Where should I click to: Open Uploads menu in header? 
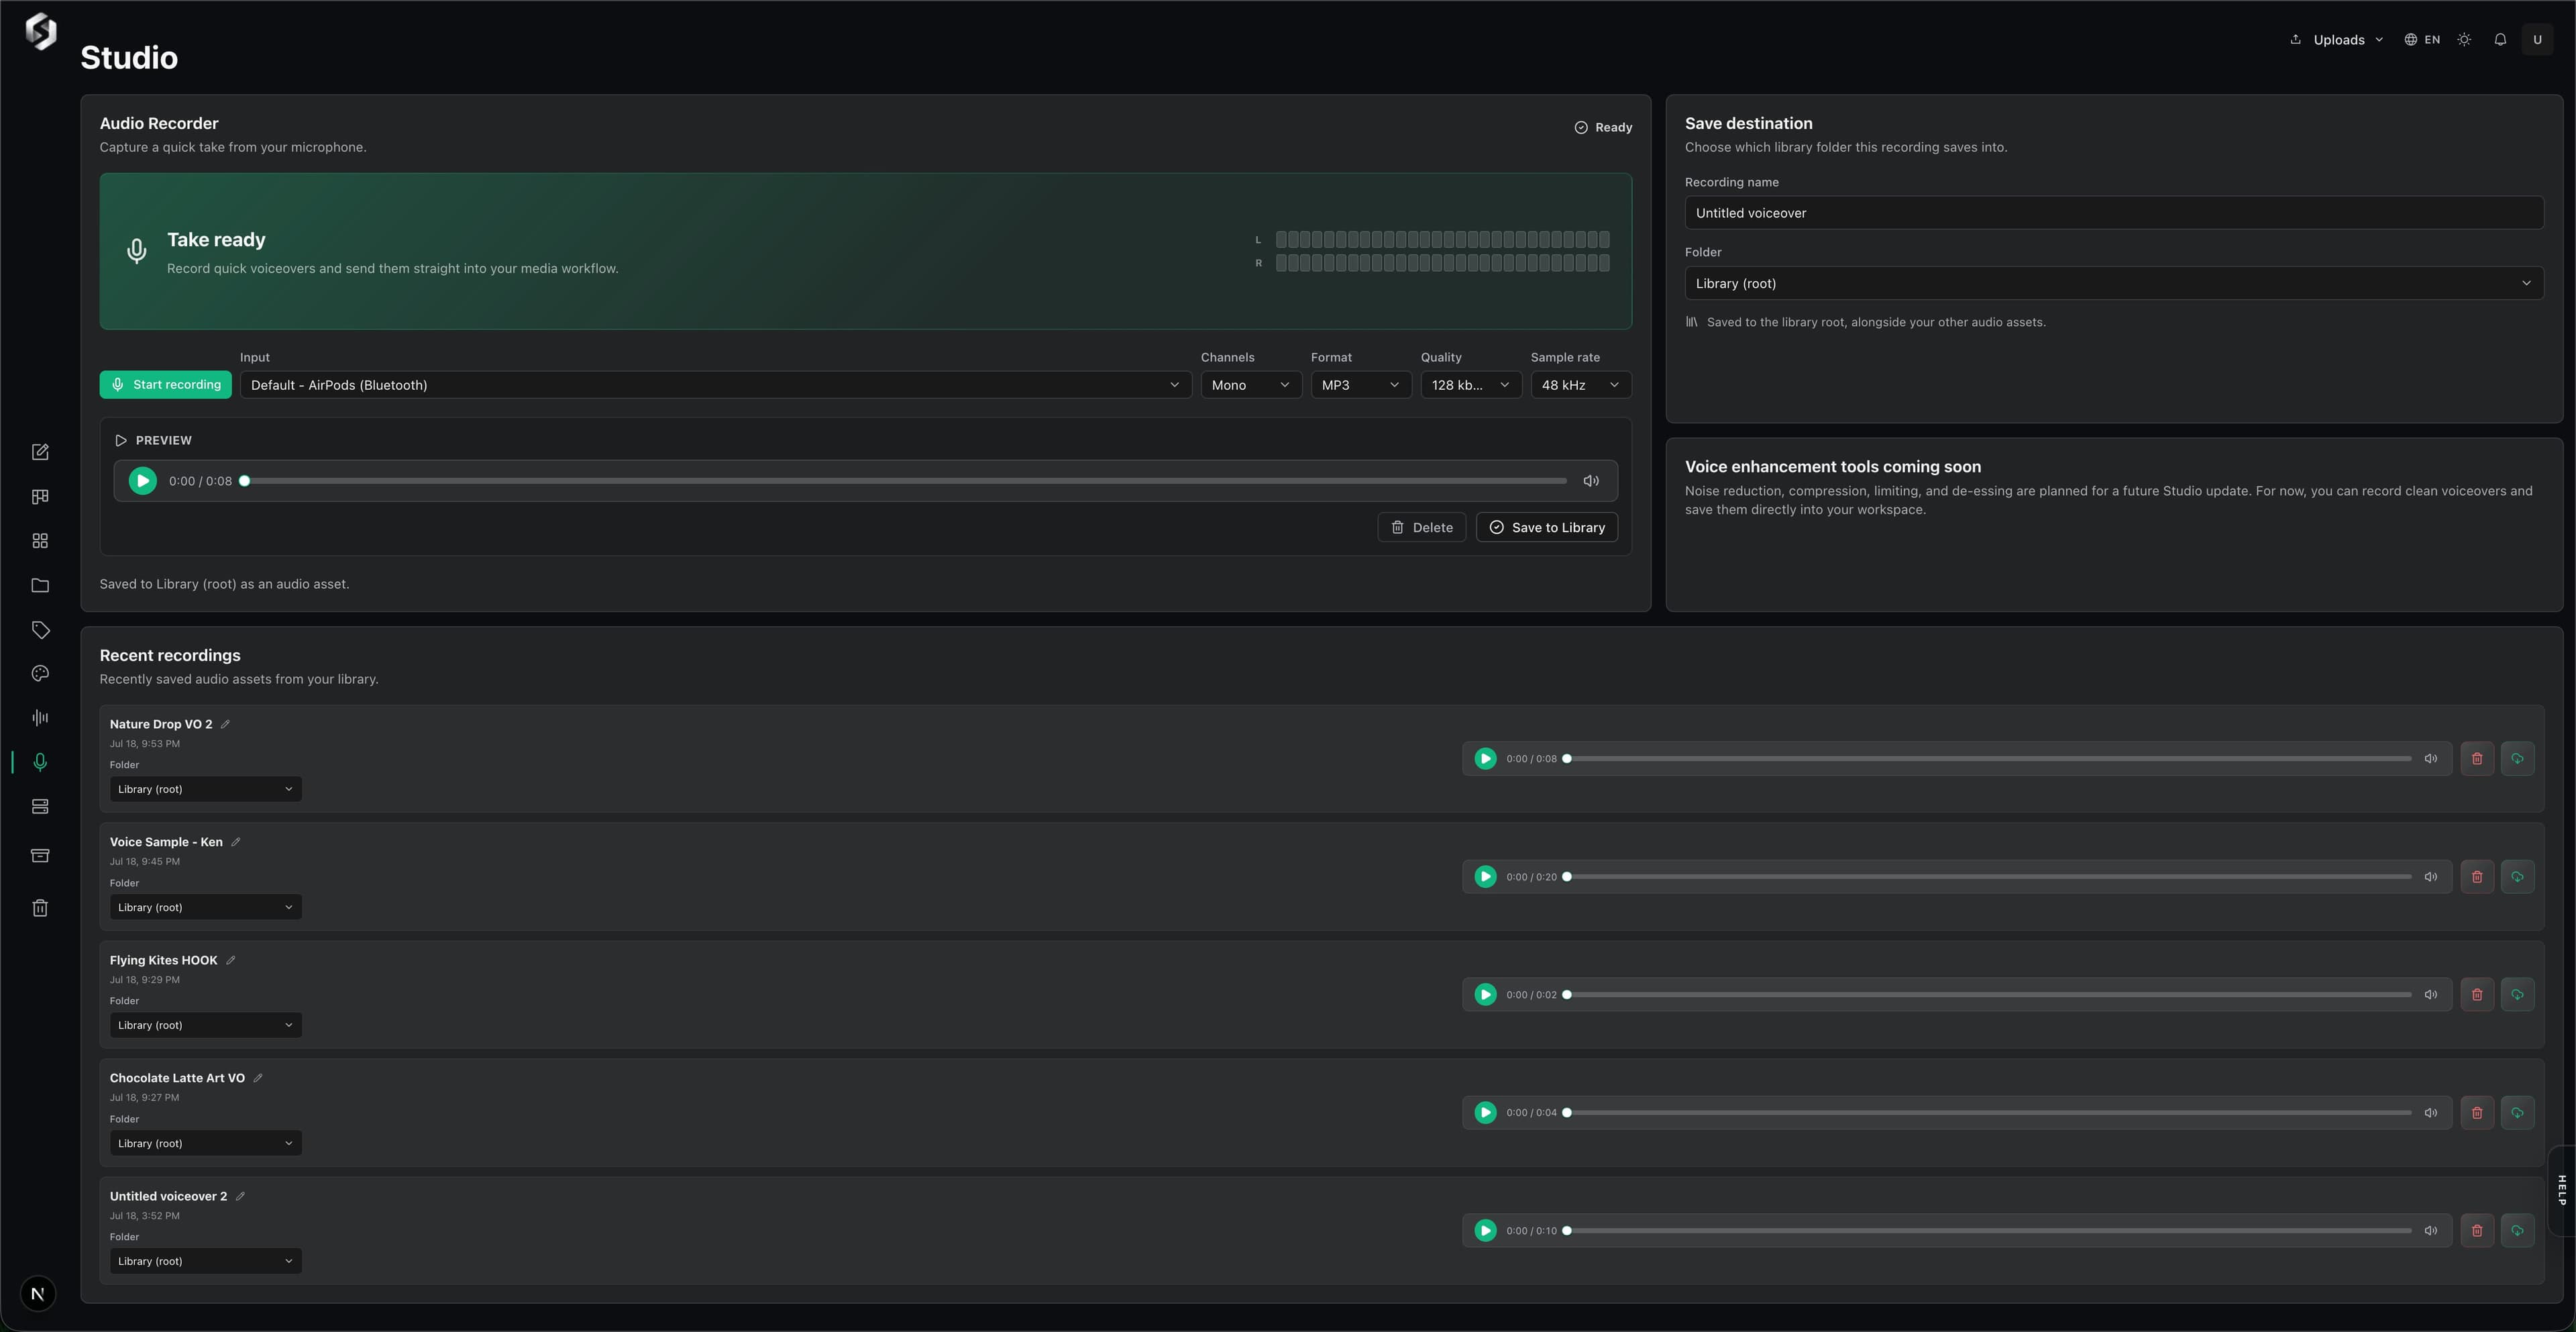click(x=2337, y=40)
